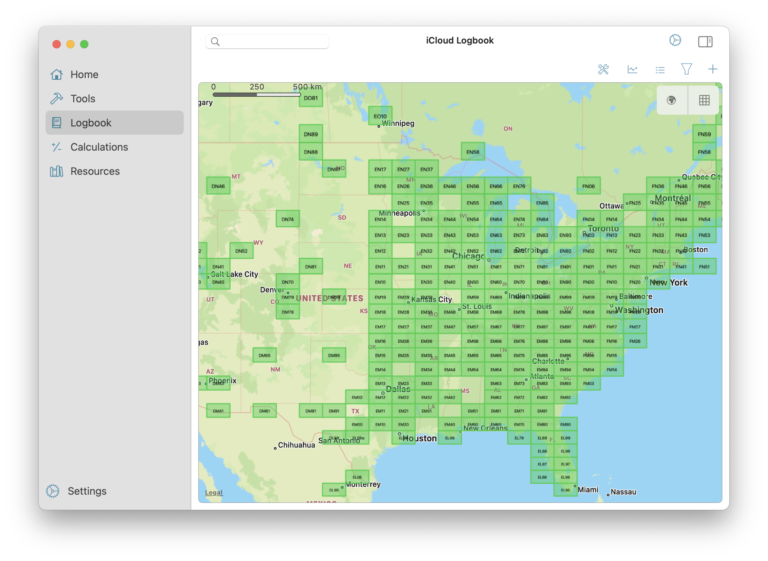The height and width of the screenshot is (561, 768).
Task: Open the filter funnel options
Action: point(687,69)
